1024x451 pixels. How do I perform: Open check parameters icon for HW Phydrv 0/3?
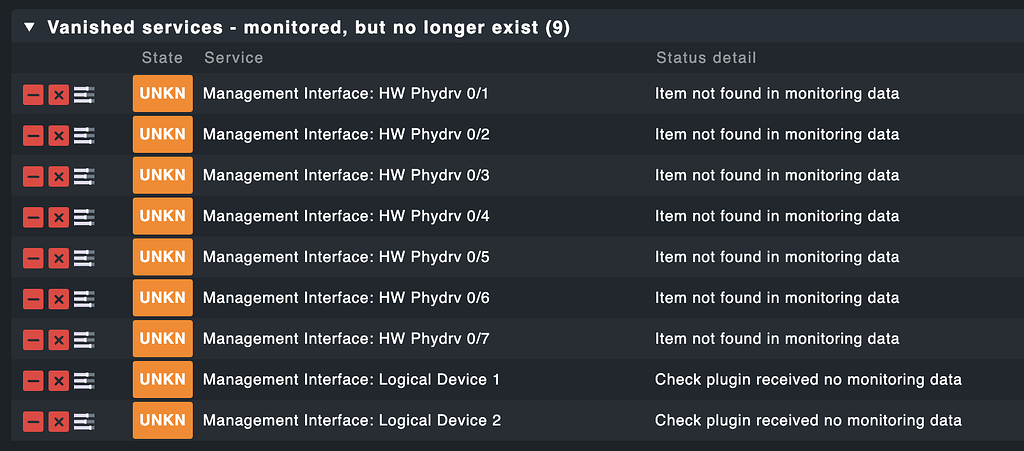85,176
